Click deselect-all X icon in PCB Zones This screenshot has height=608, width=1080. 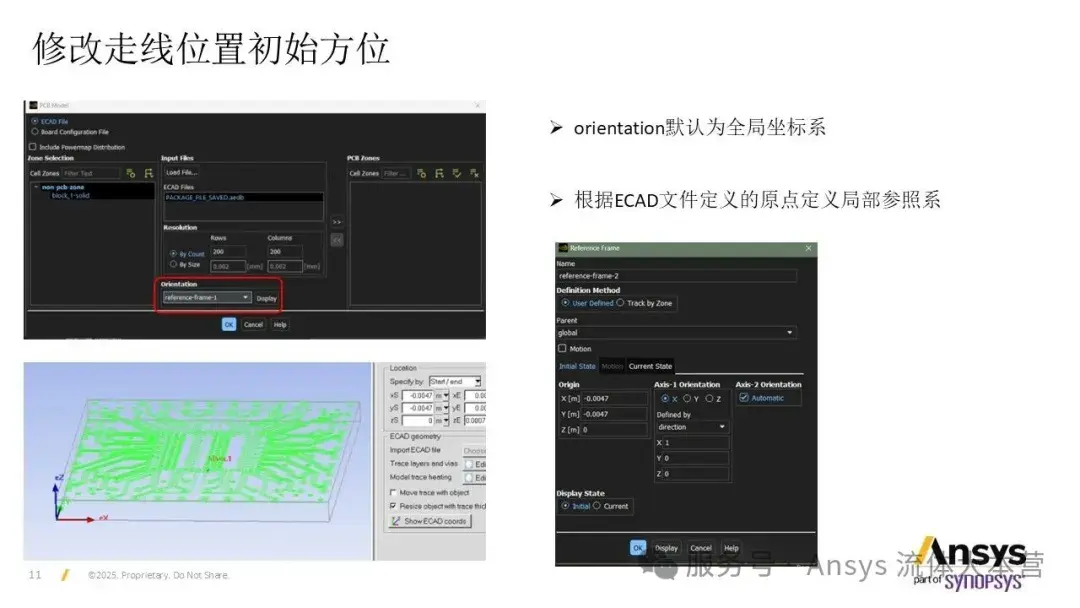click(x=475, y=174)
